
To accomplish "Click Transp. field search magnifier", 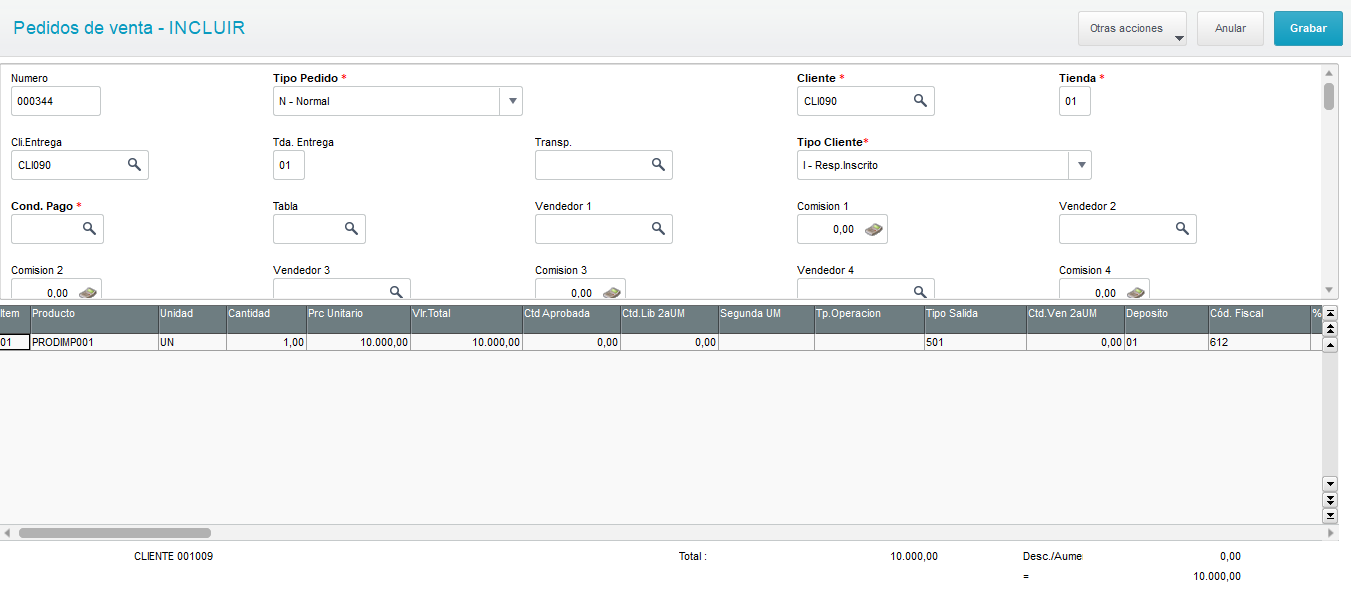I will (x=658, y=165).
